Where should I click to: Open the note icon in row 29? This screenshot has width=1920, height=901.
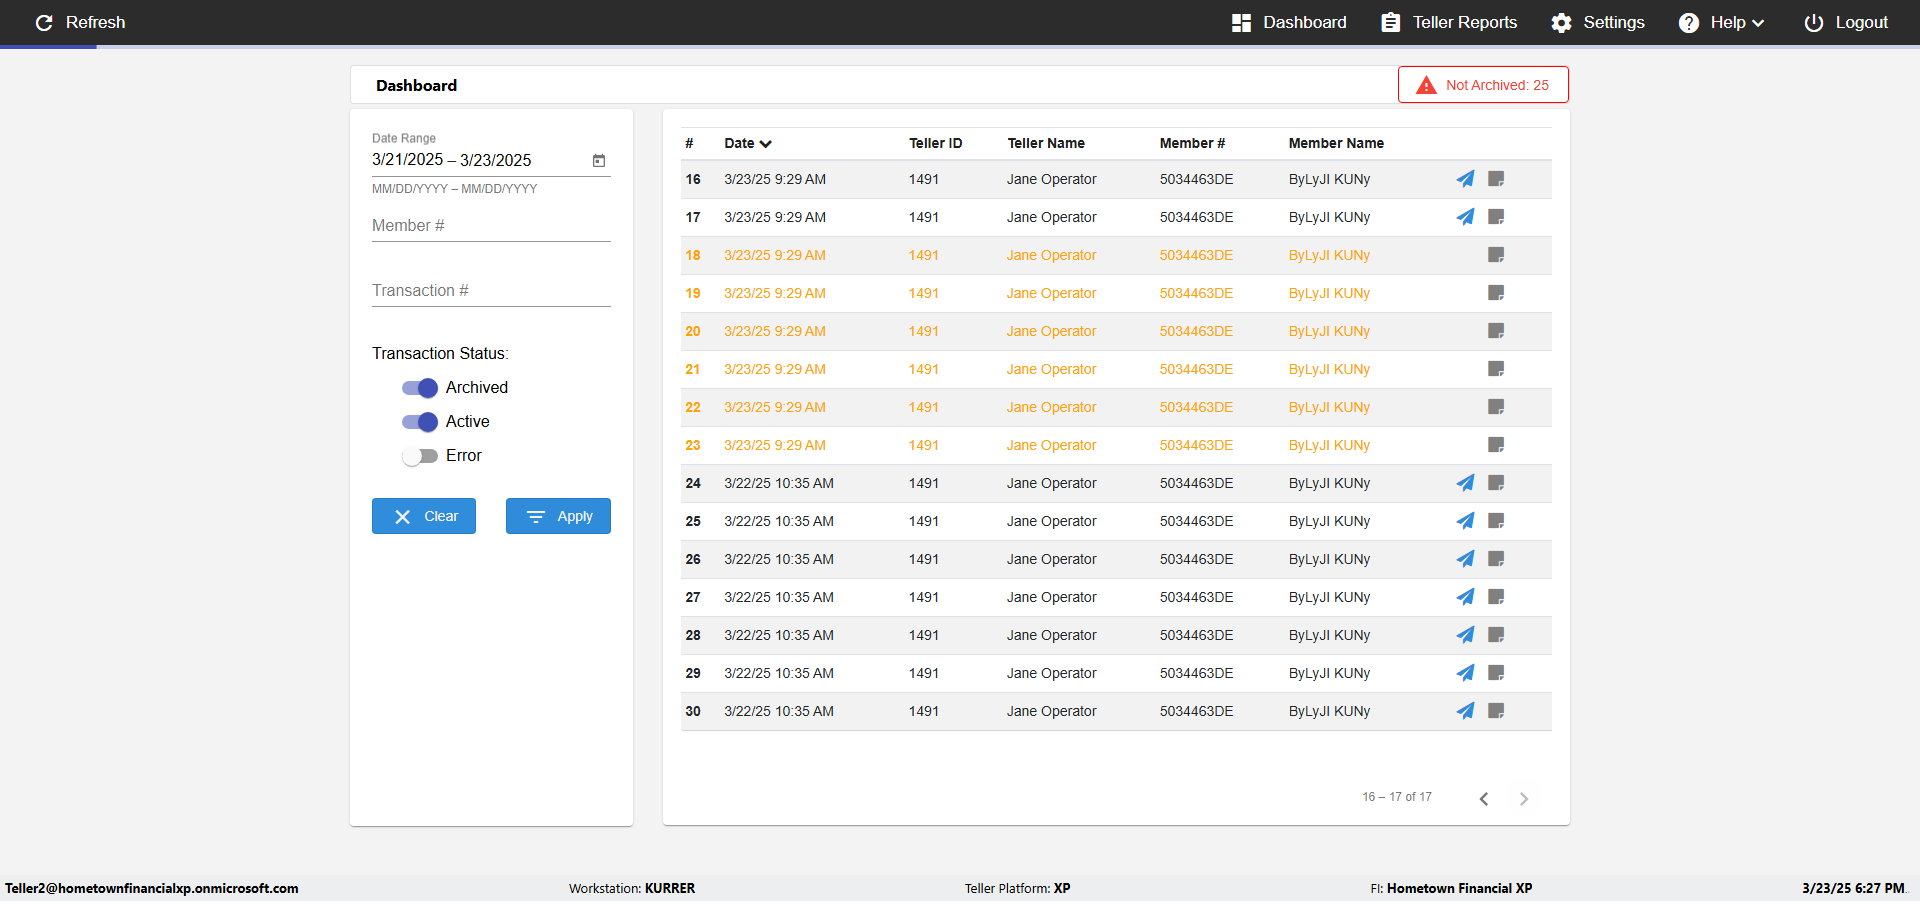[x=1496, y=673]
